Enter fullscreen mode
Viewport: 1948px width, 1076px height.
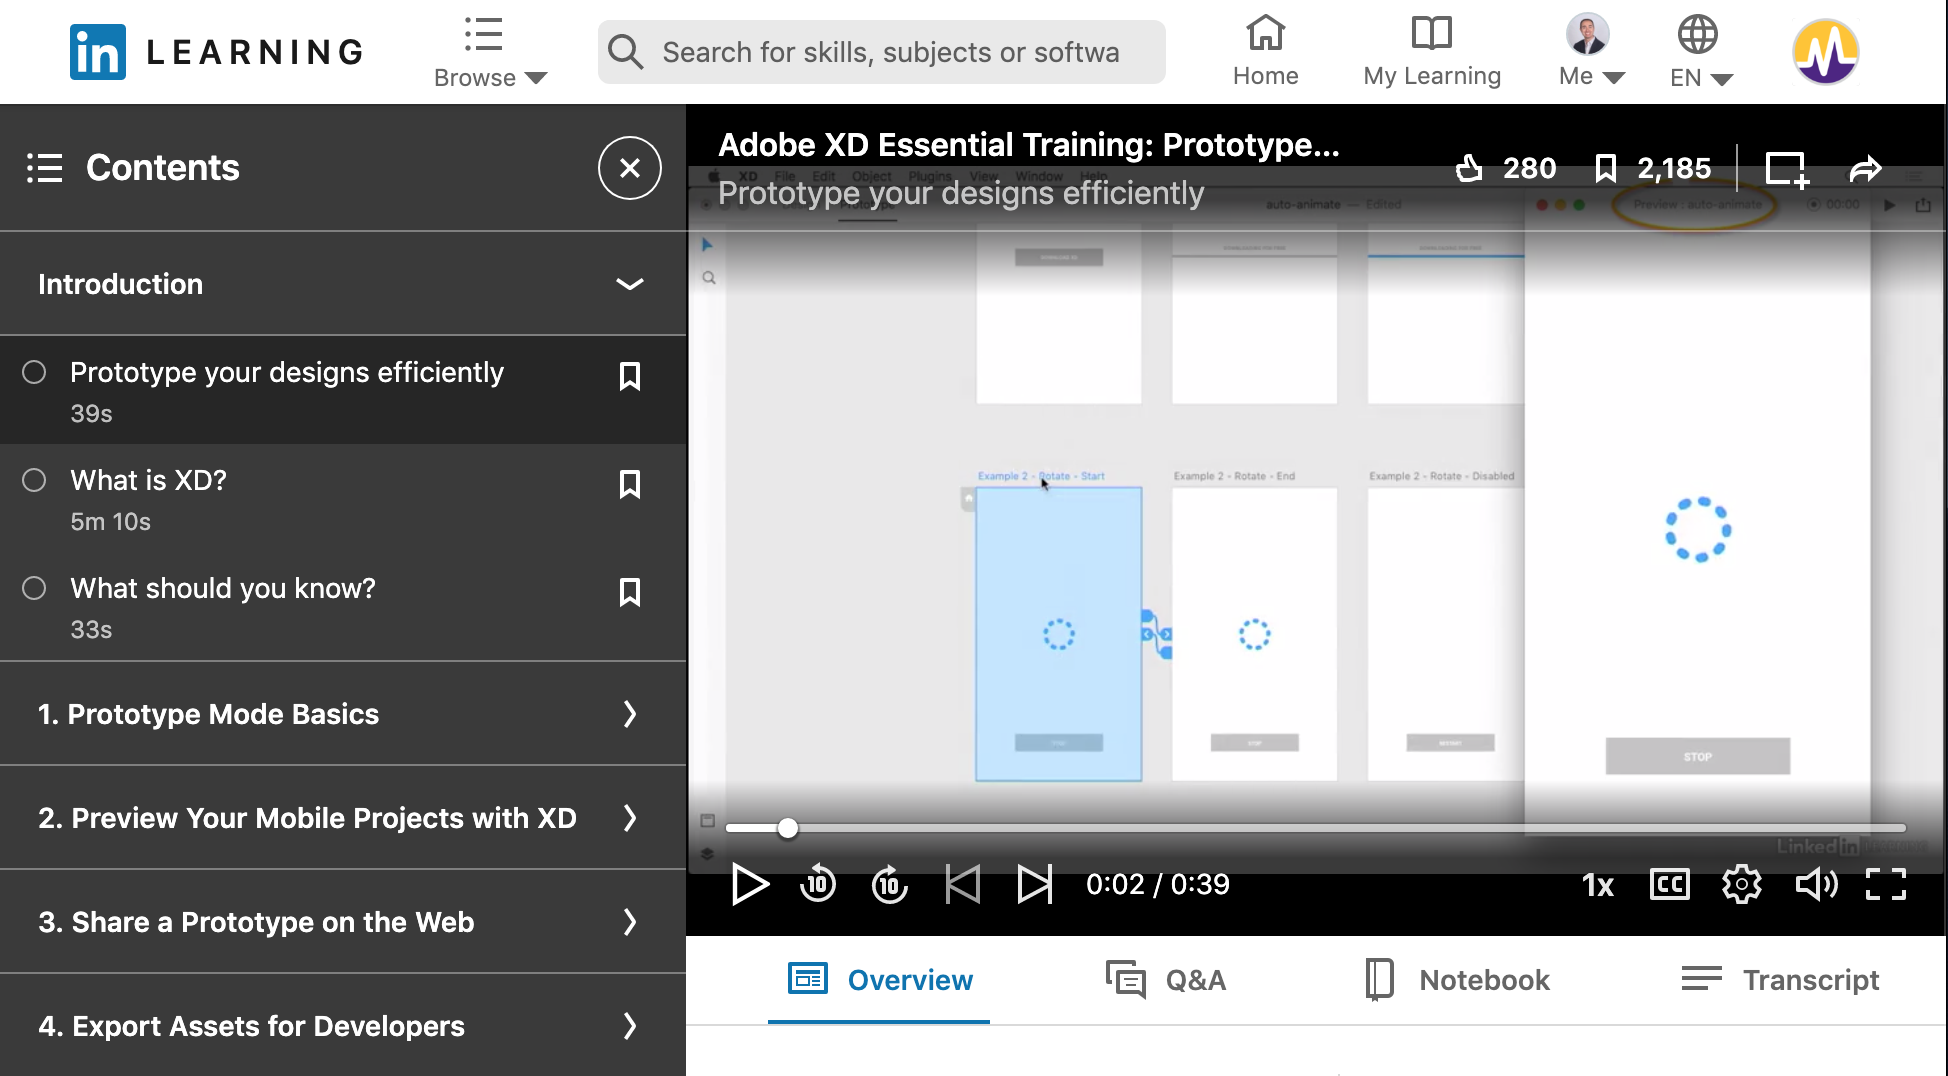1885,884
